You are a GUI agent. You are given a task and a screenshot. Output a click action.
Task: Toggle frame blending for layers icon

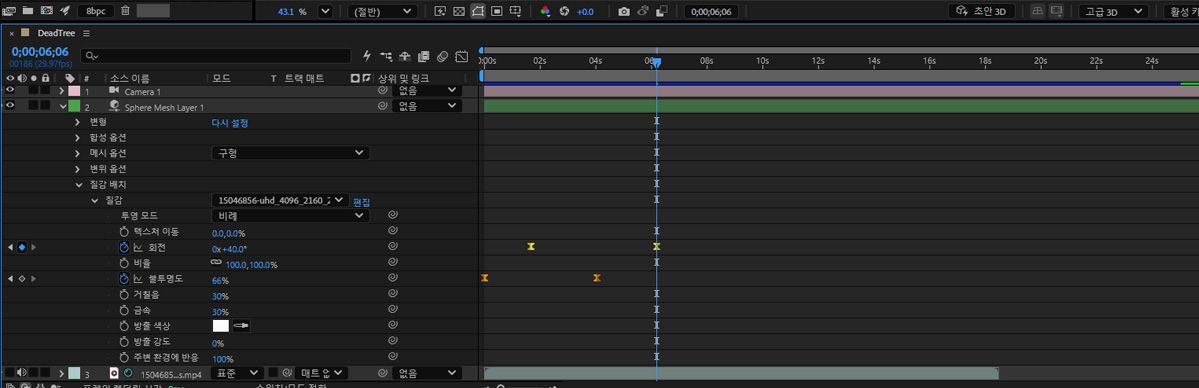coord(424,57)
